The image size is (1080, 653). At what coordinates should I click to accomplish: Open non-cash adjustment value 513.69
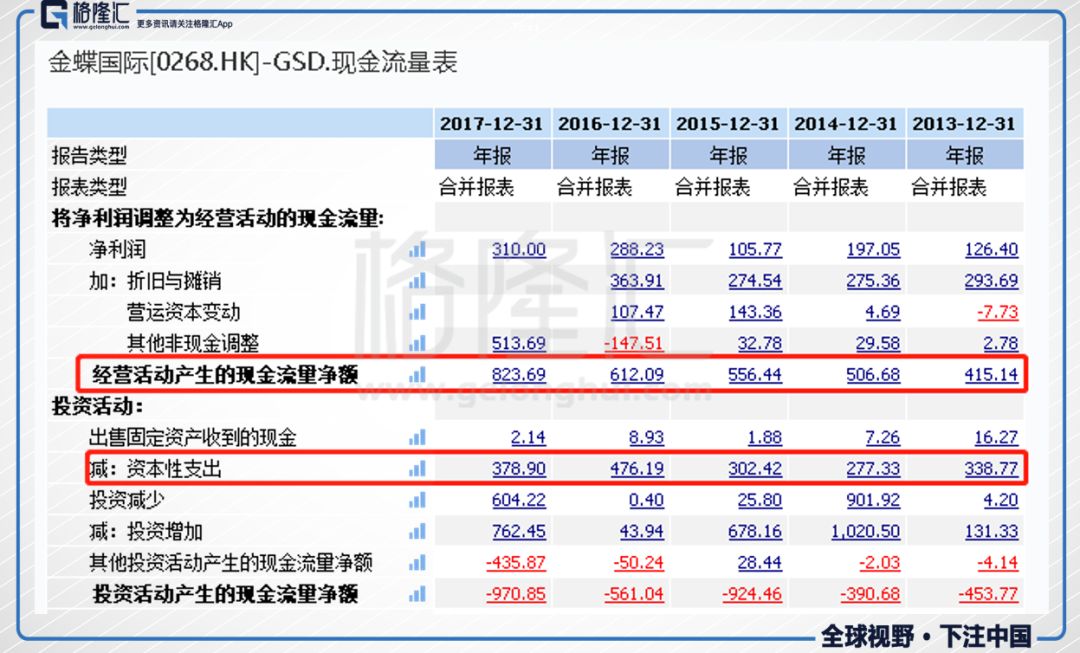(x=519, y=343)
